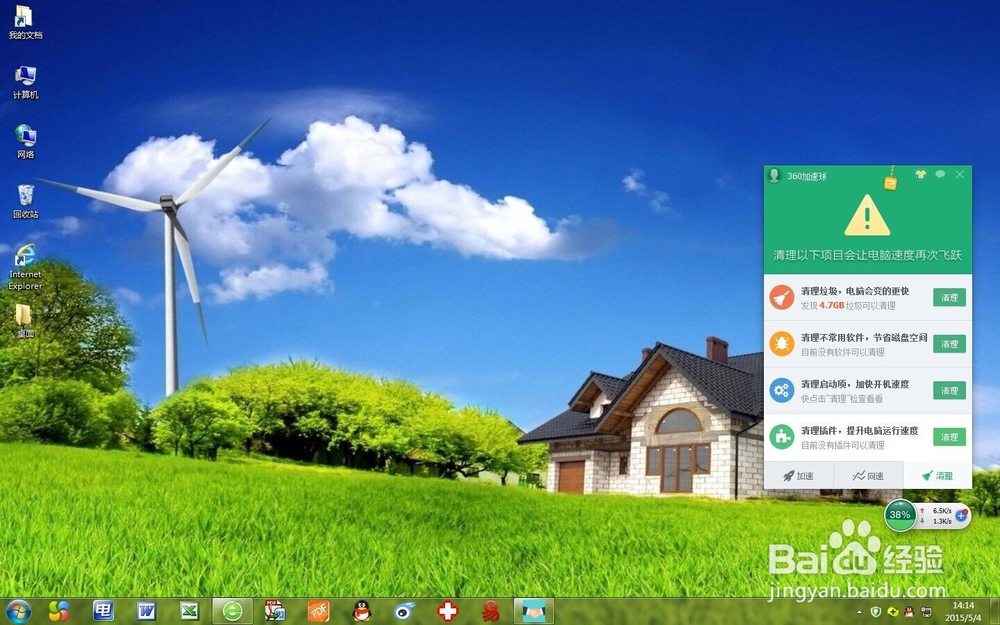Click the red PDF converter taskbar icon
This screenshot has width=1000, height=625.
(275, 612)
